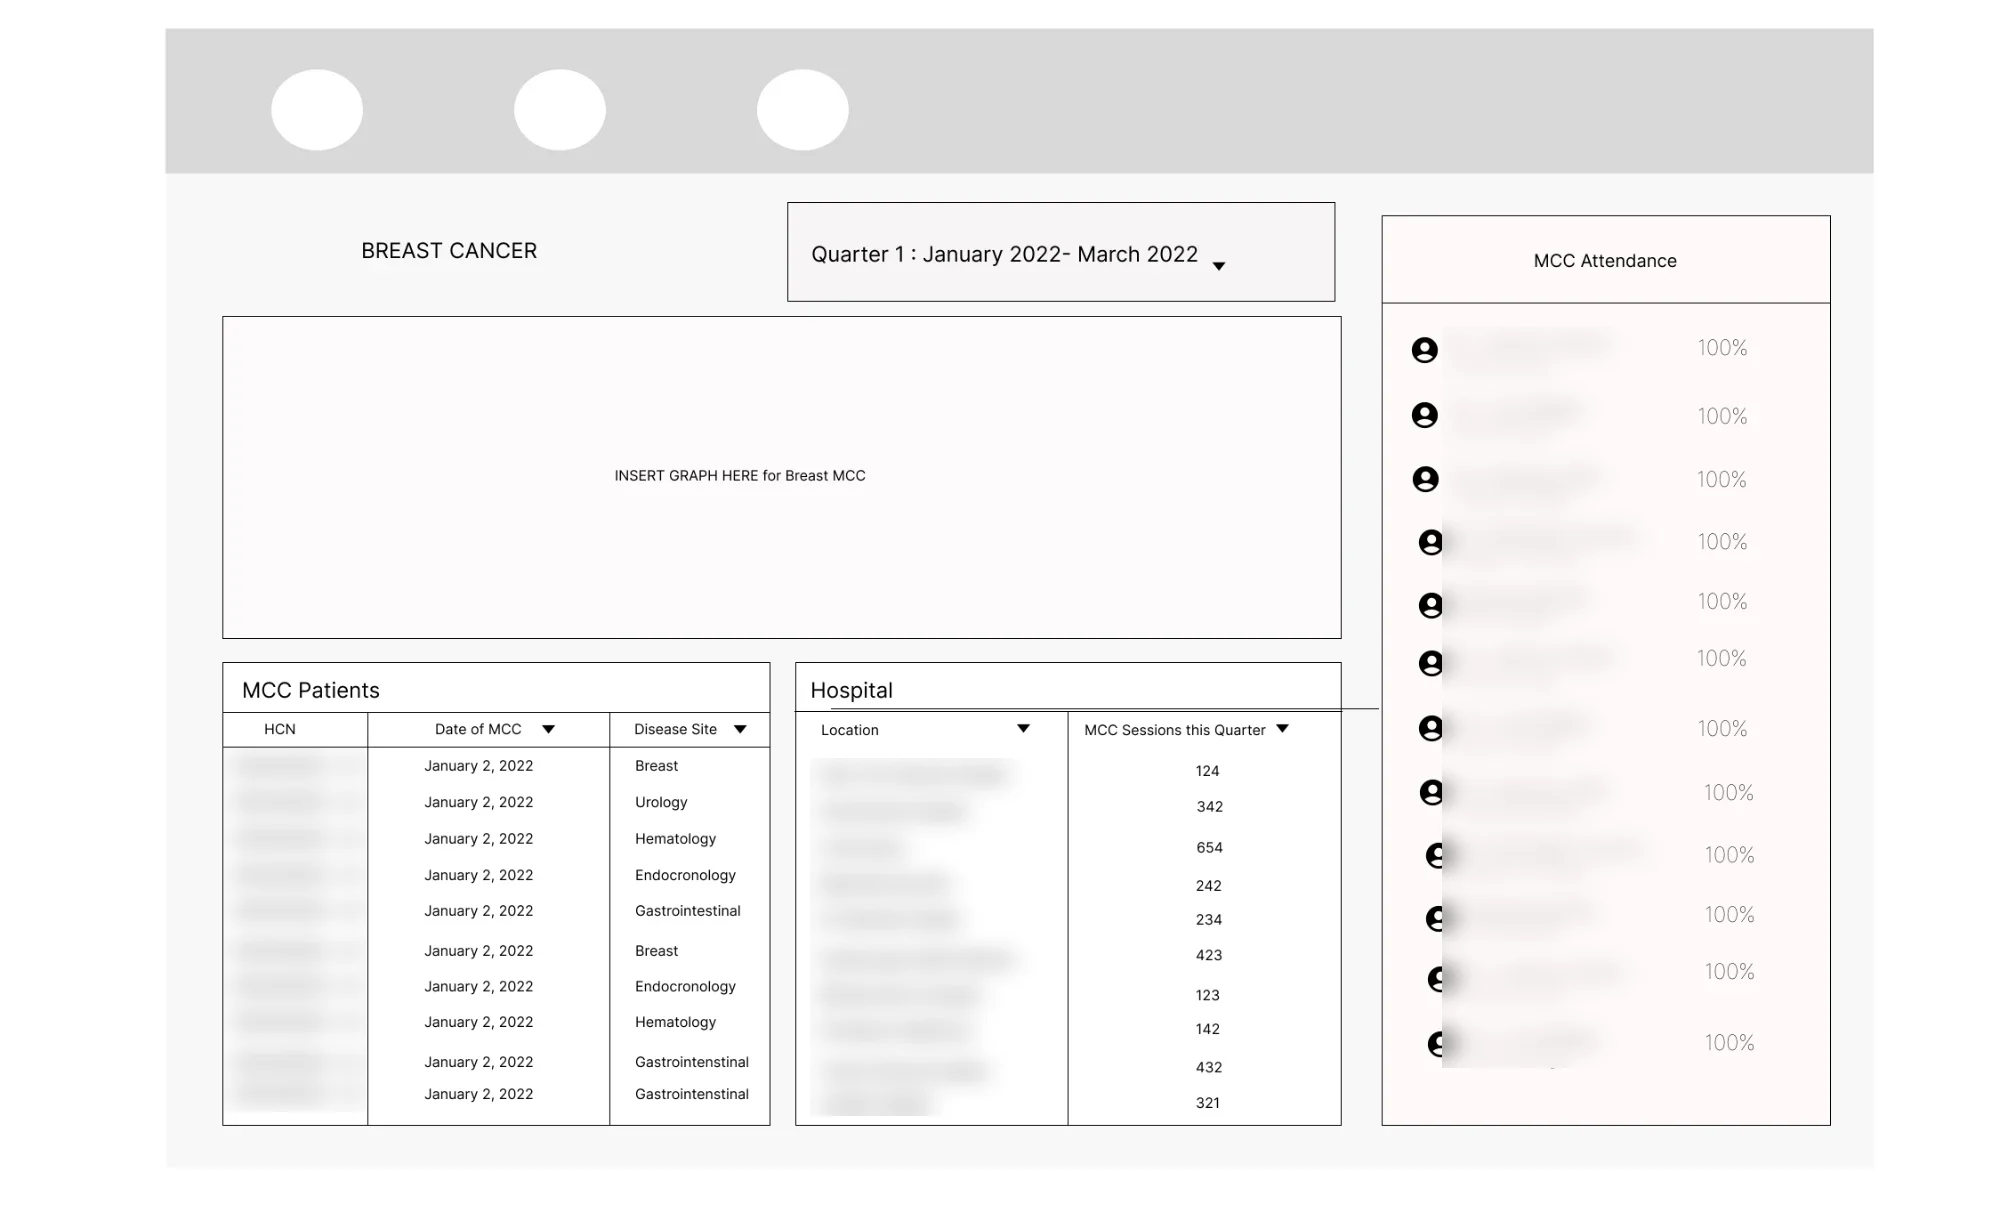Image resolution: width=2000 pixels, height=1229 pixels.
Task: Select the Gastrointestinal cell without the typo
Action: pyautogui.click(x=688, y=911)
